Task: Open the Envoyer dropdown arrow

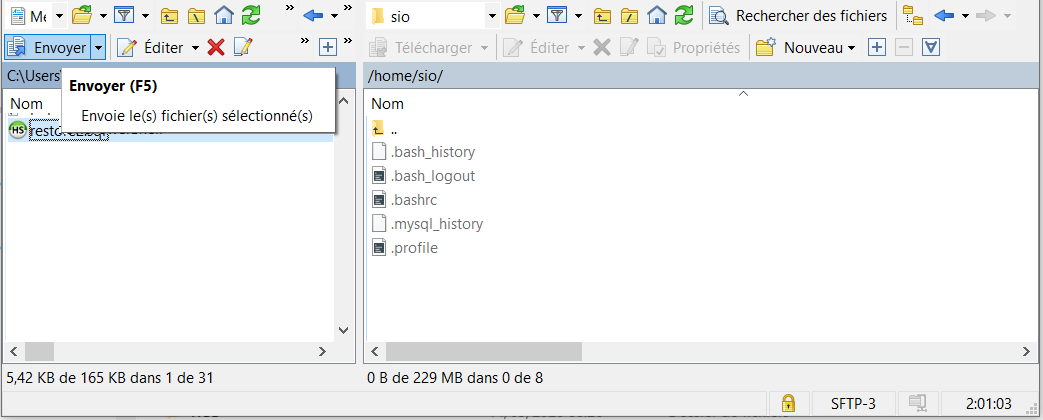Action: click(x=98, y=48)
